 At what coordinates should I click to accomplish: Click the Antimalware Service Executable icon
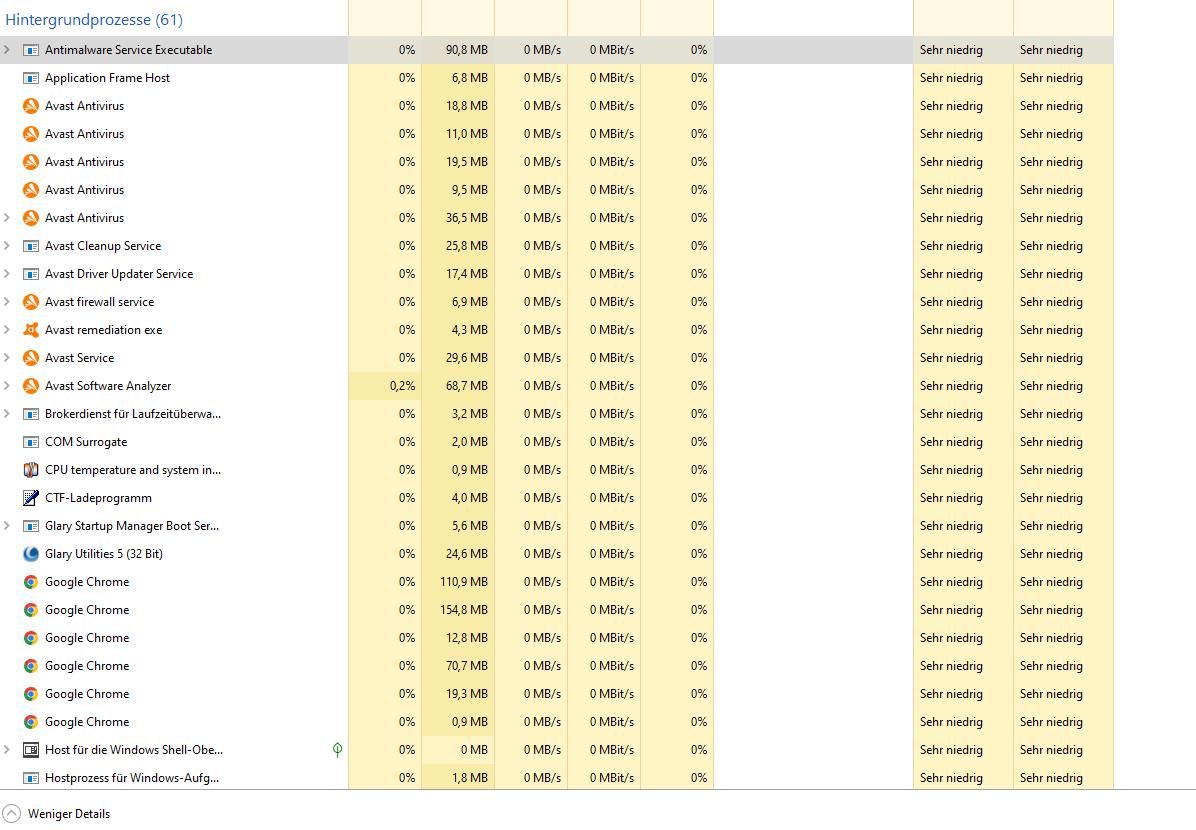coord(31,50)
